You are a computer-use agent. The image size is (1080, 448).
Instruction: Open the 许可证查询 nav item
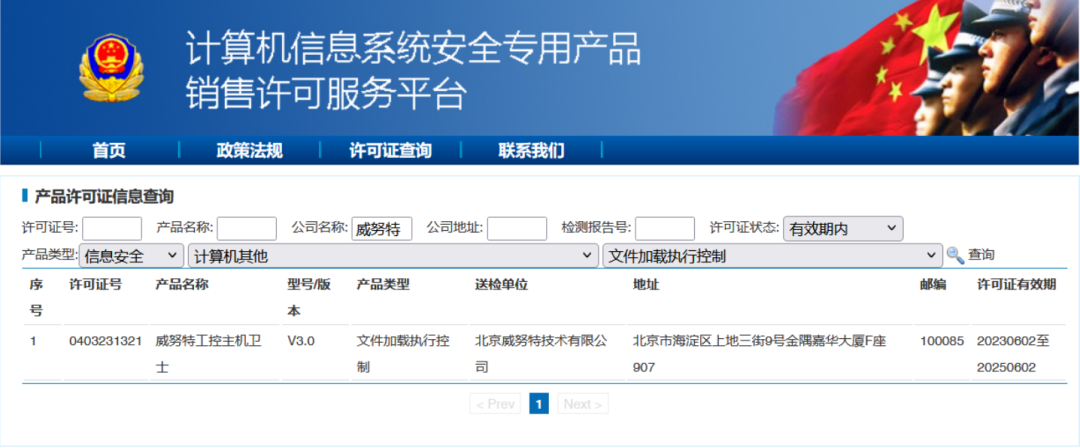391,151
